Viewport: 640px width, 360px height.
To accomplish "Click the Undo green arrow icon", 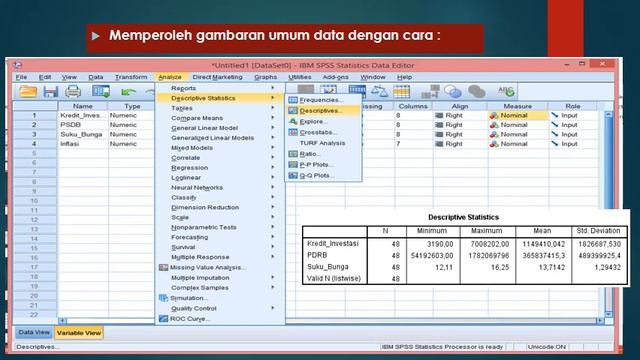I will click(x=128, y=92).
